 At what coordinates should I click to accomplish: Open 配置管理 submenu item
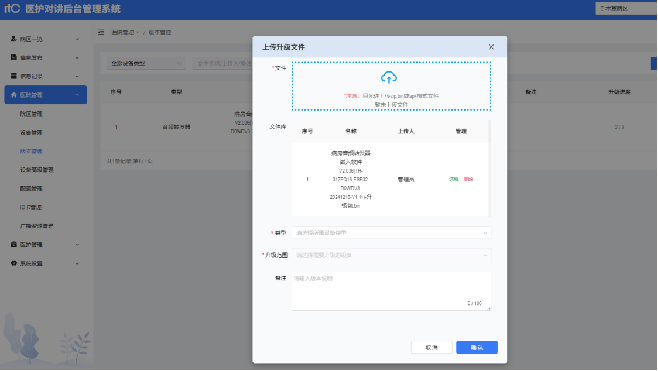(31, 188)
